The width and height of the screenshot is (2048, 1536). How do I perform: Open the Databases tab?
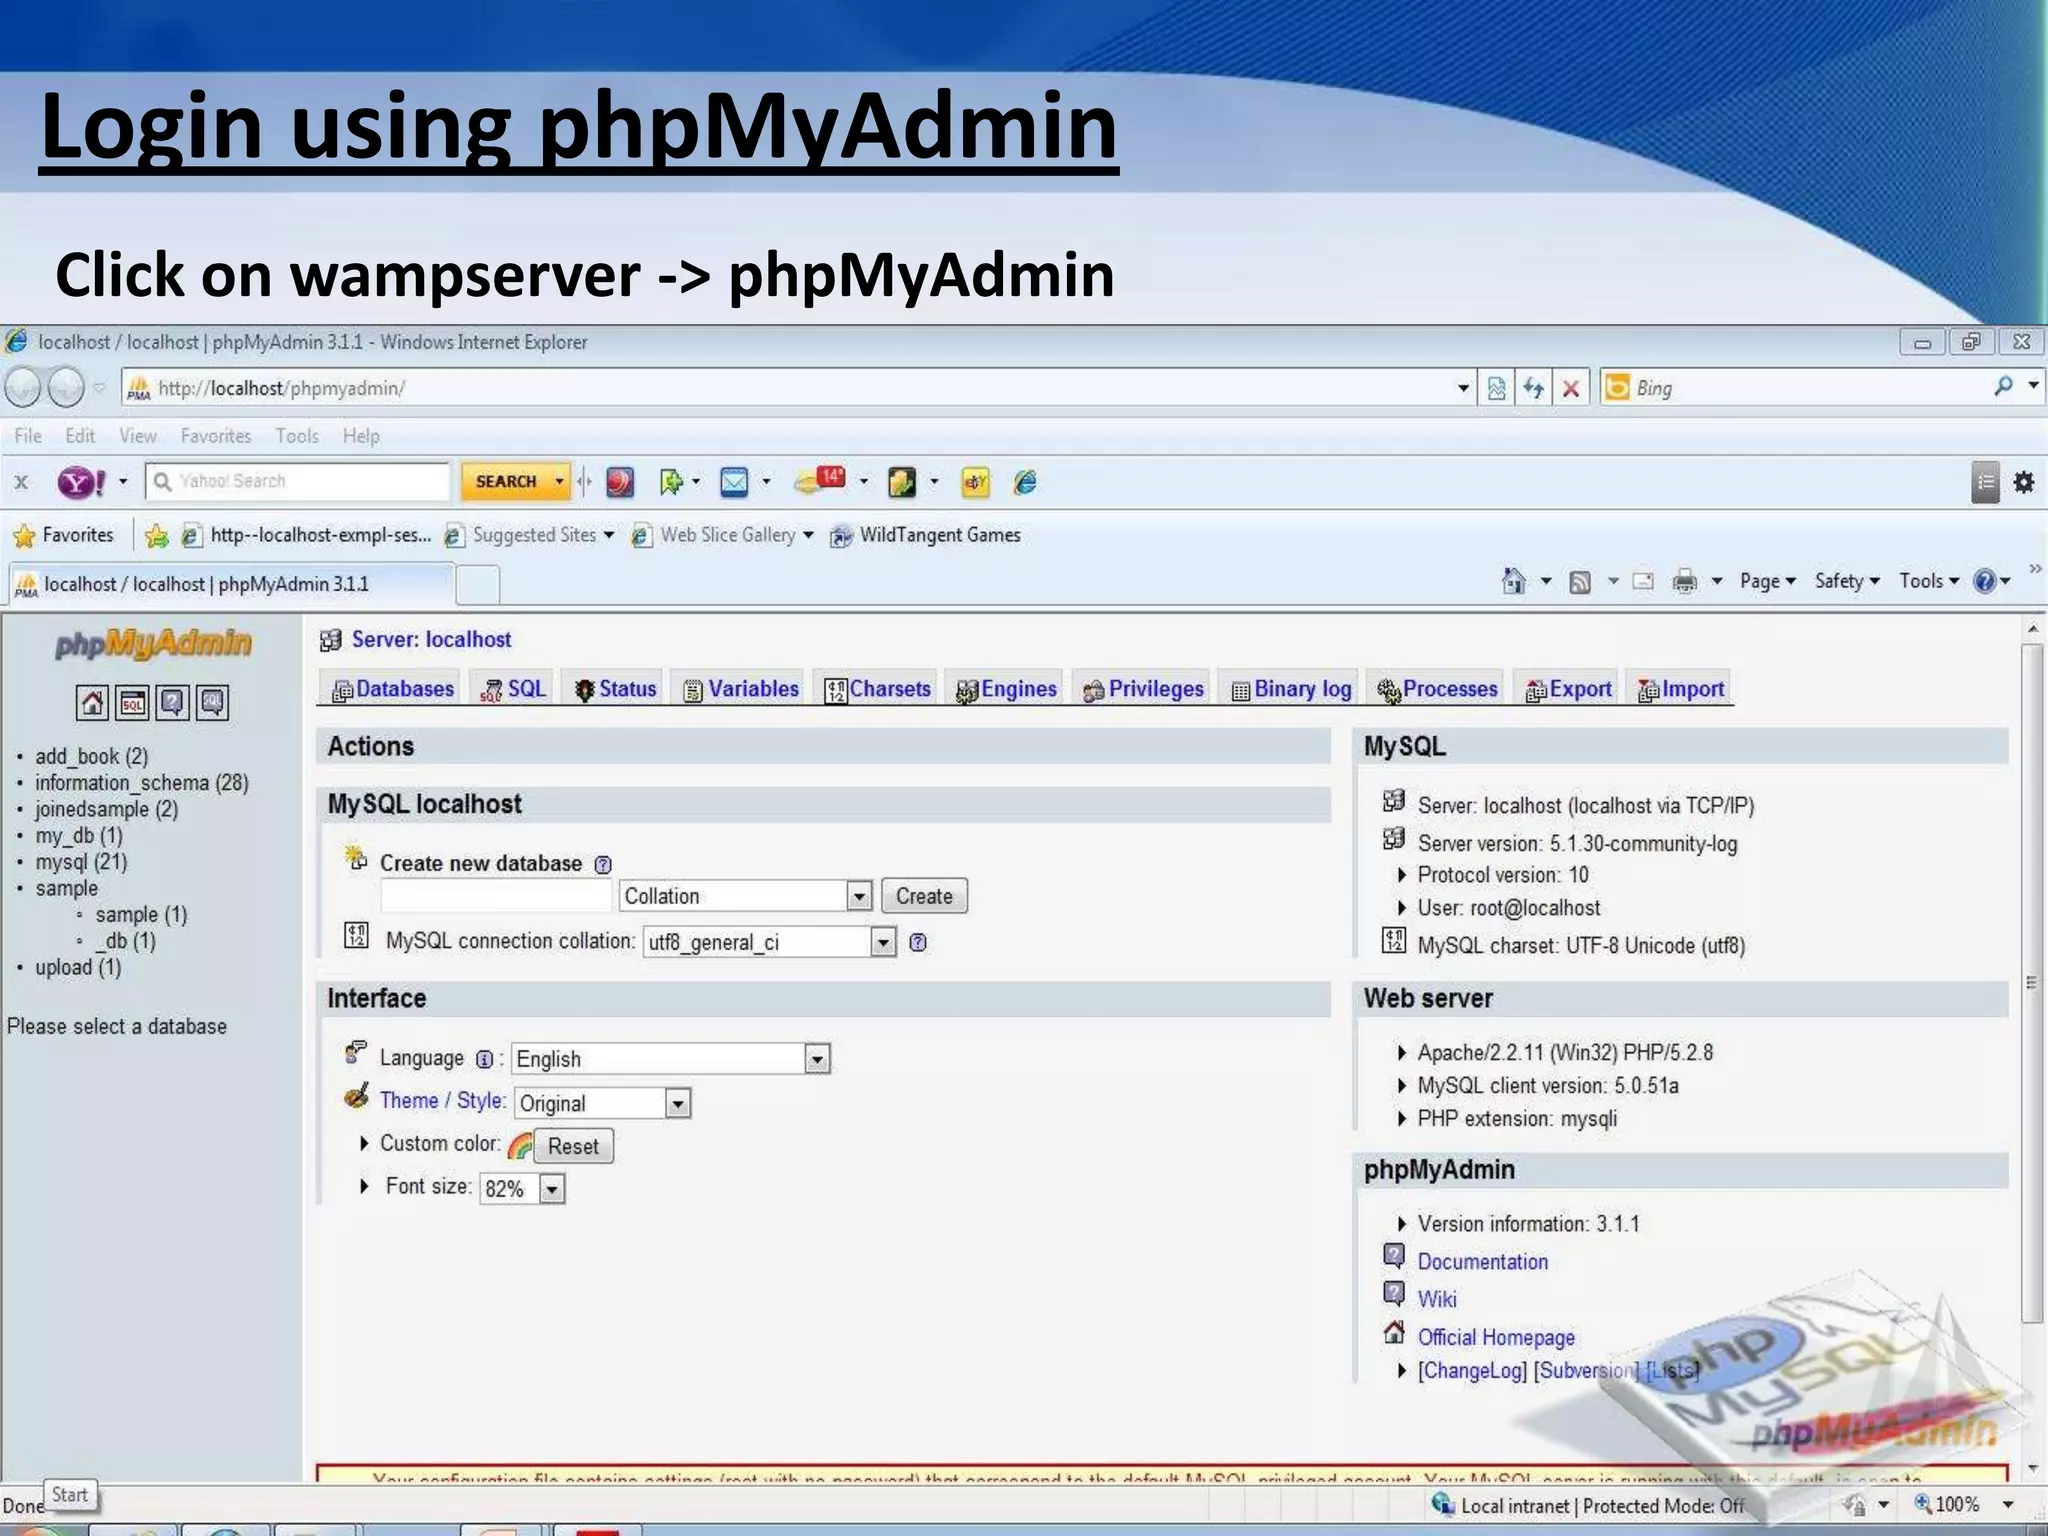[x=393, y=689]
